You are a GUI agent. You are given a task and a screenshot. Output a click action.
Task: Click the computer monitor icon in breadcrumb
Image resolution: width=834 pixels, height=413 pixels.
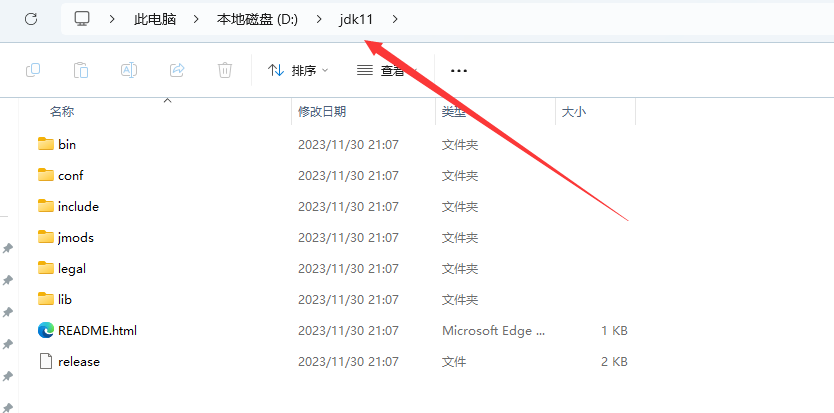[81, 19]
